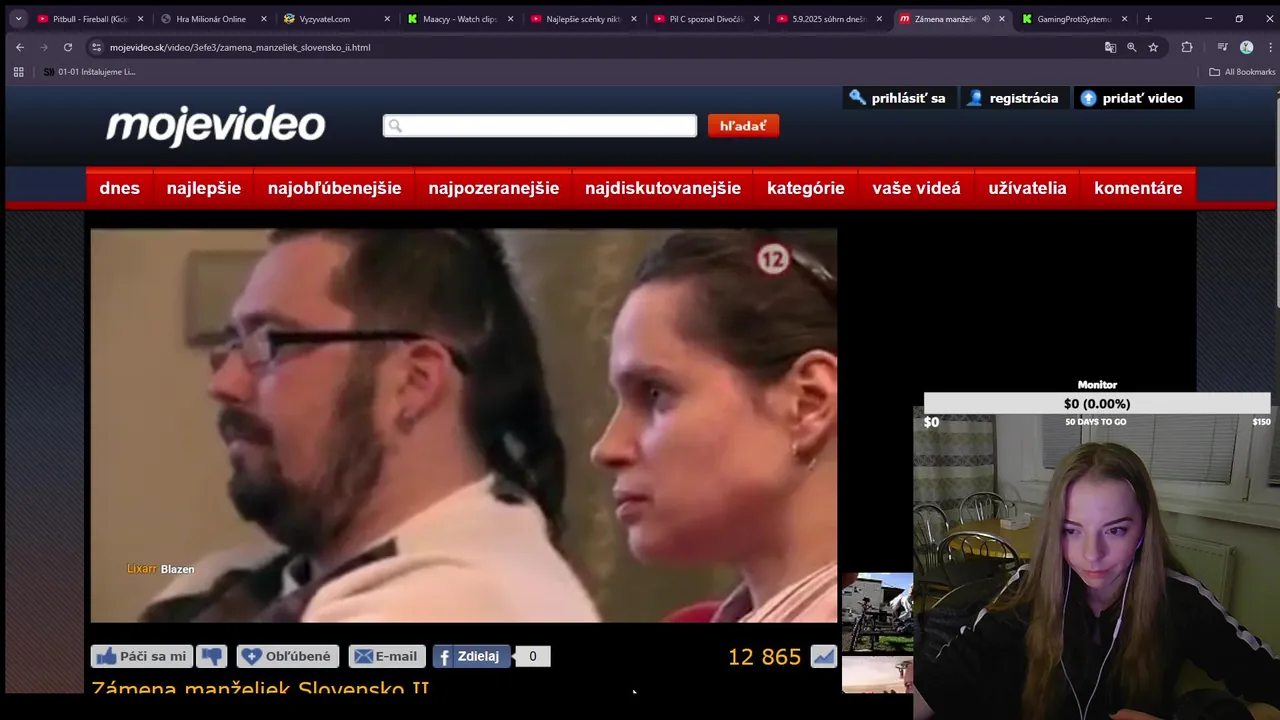Open the dnes menu item
This screenshot has height=720, width=1280.
click(120, 188)
